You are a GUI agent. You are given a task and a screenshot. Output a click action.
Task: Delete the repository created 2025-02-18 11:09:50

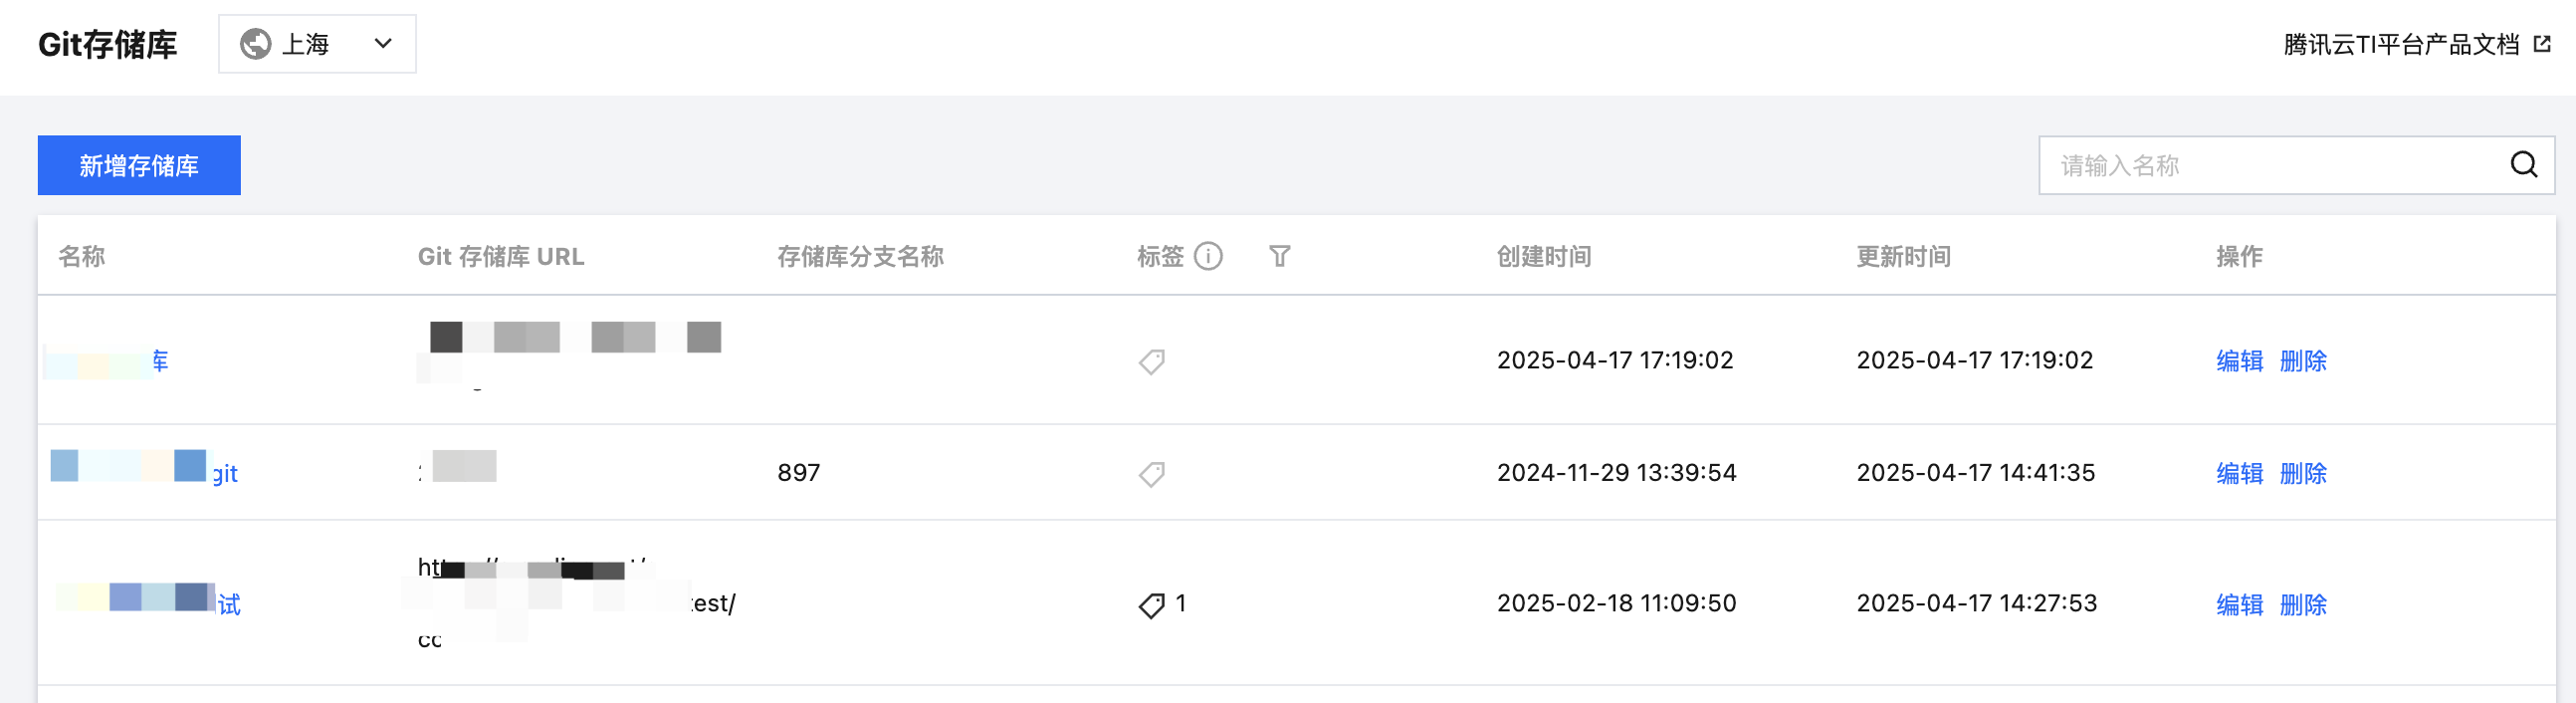[2303, 605]
